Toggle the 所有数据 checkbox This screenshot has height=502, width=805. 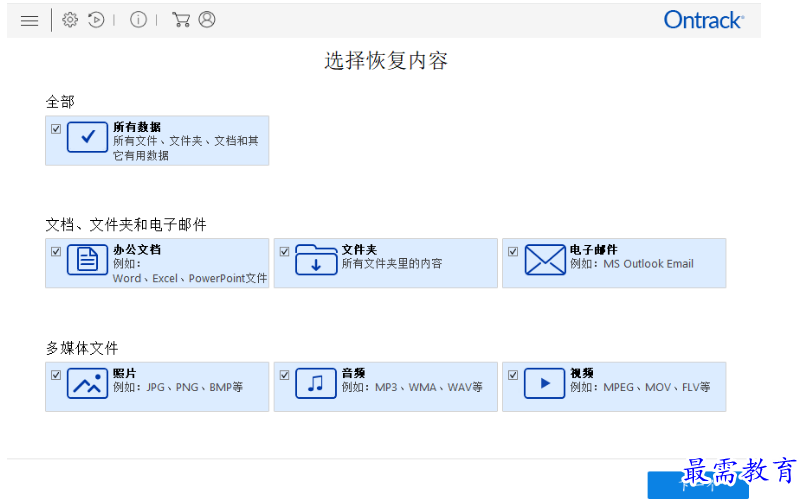point(56,129)
